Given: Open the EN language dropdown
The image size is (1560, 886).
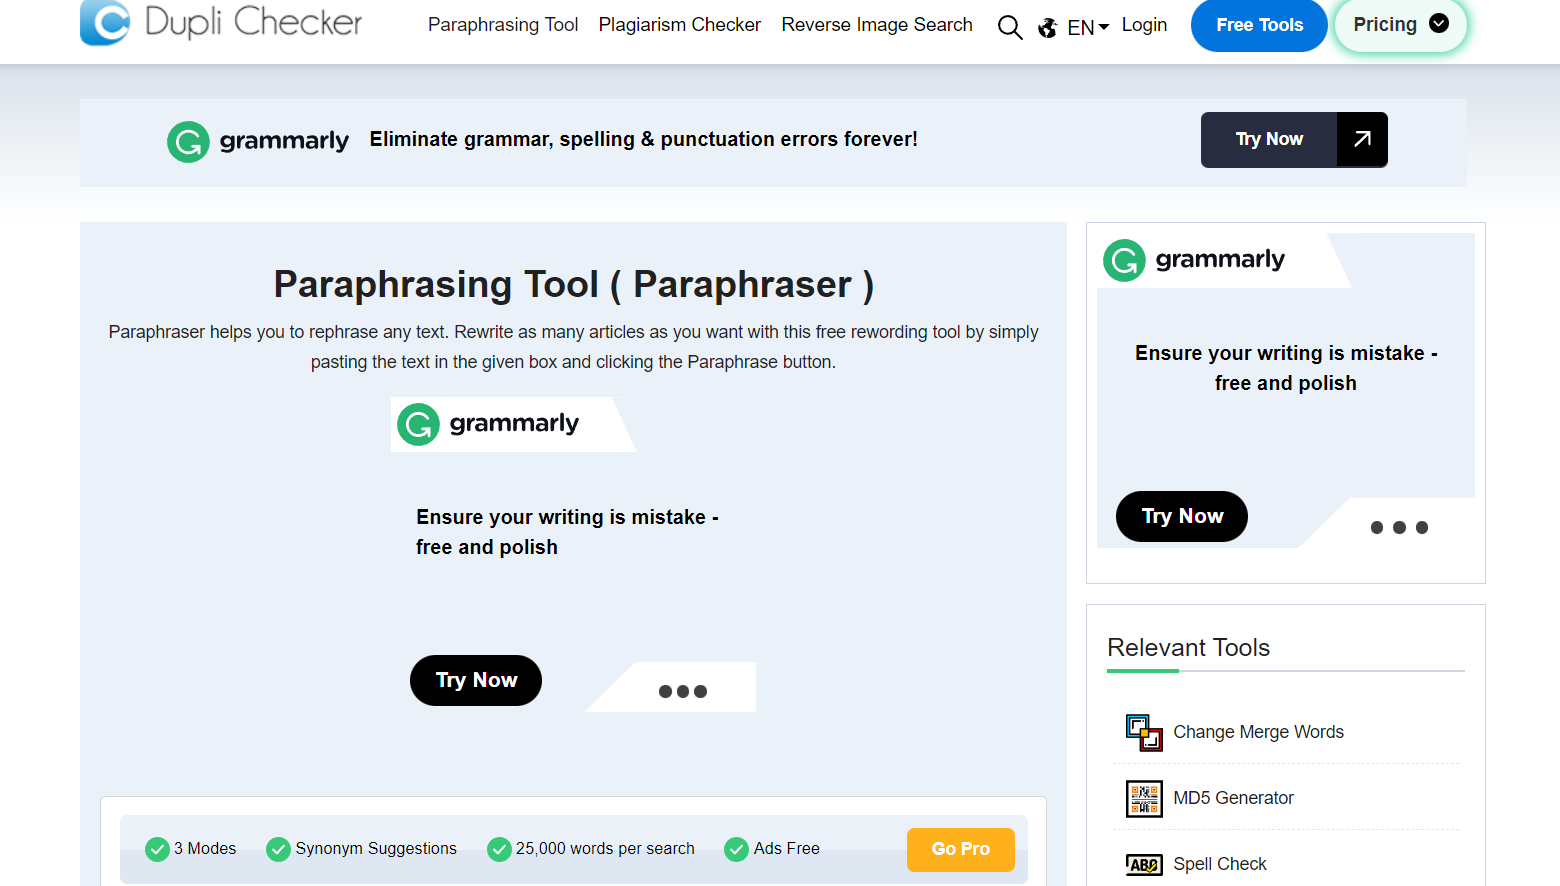Looking at the screenshot, I should click(x=1088, y=28).
